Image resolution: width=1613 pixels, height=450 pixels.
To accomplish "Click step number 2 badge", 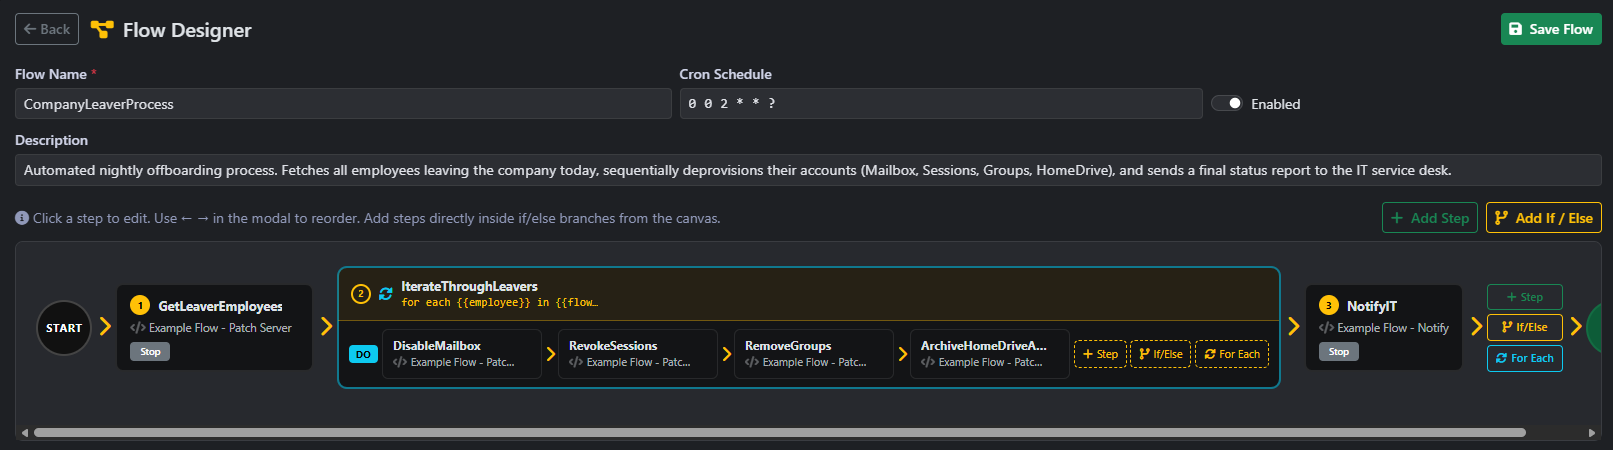I will pyautogui.click(x=361, y=294).
